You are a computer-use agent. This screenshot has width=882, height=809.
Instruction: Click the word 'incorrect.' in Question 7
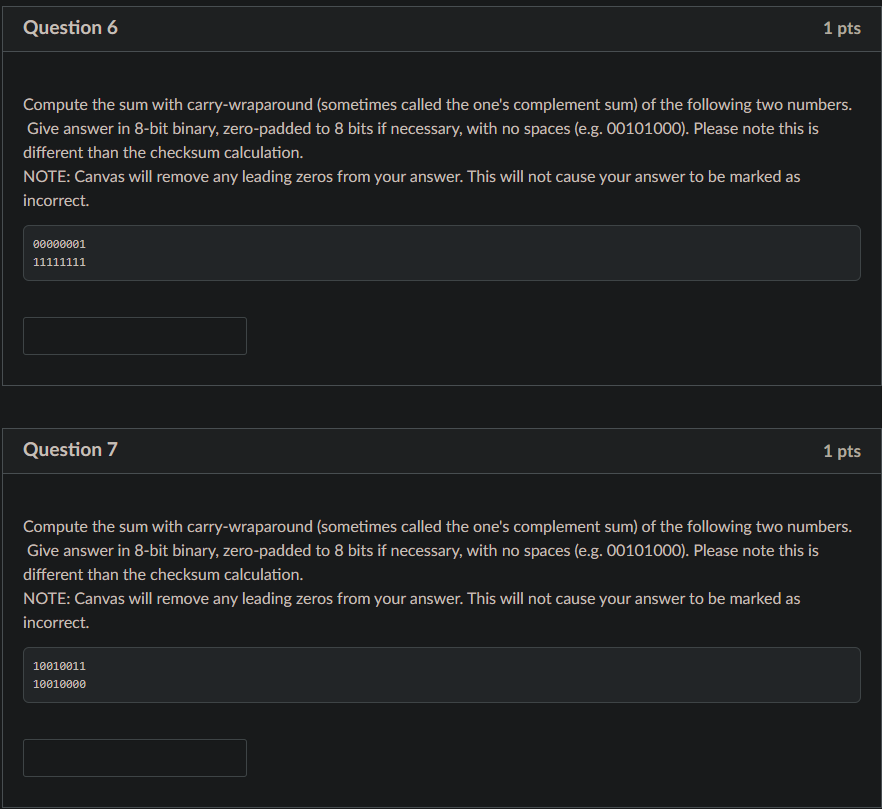click(x=56, y=623)
